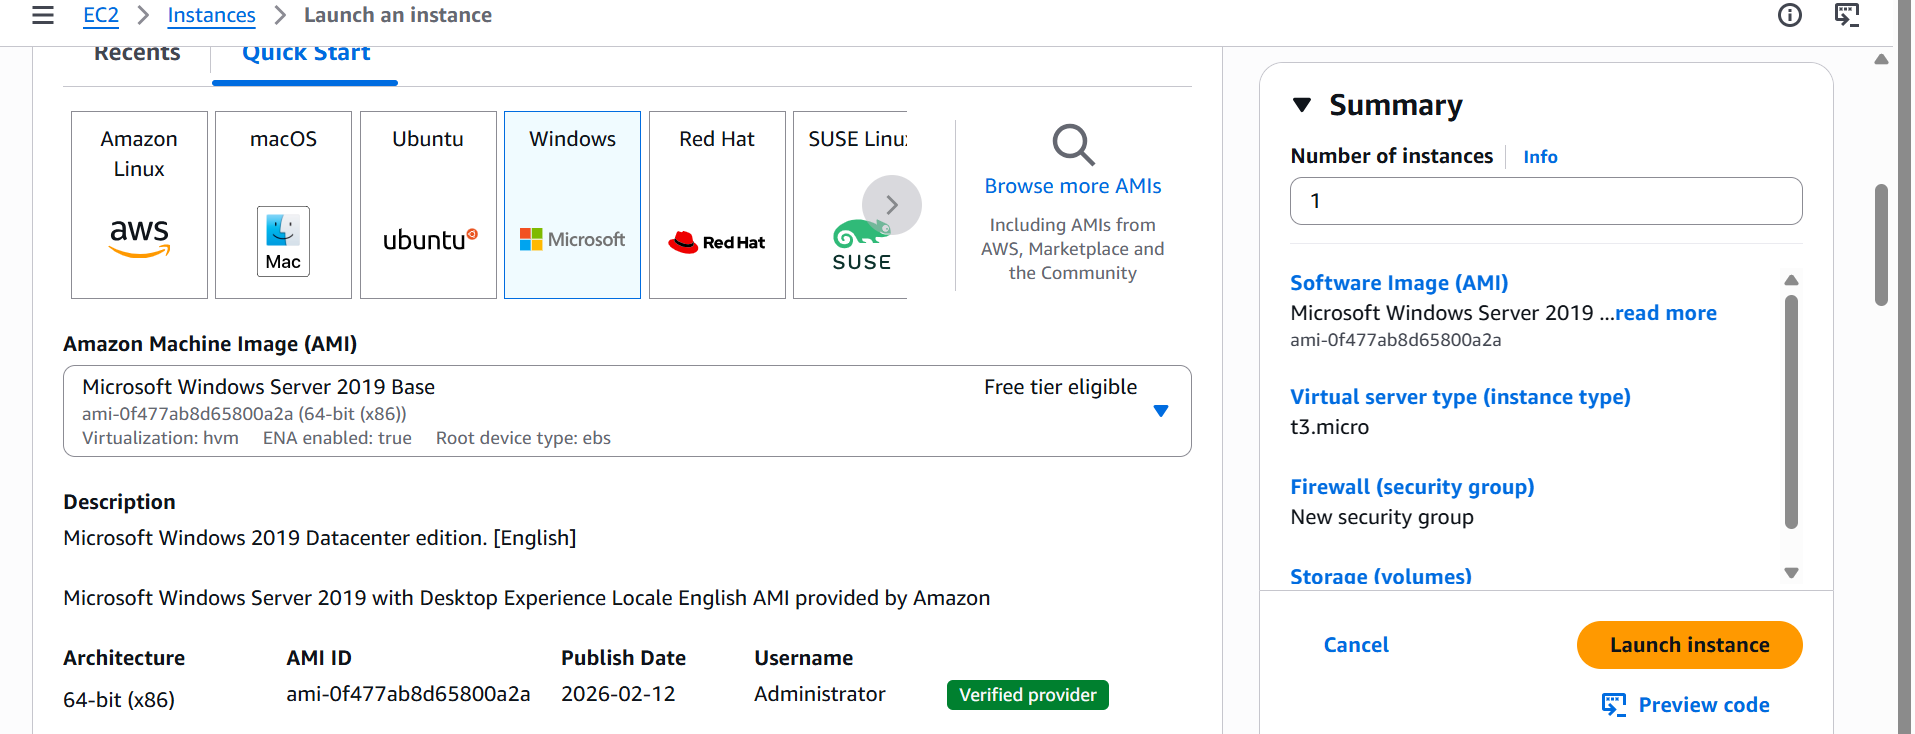Viewport: 1915px width, 734px height.
Task: Click the Browse more AMIs magnifier icon
Action: point(1073,145)
